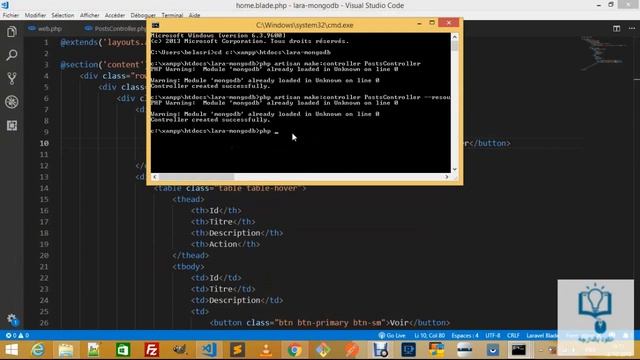Screen dimensions: 640x360
Task: Click Go Live in the status bar
Action: click(x=392, y=336)
